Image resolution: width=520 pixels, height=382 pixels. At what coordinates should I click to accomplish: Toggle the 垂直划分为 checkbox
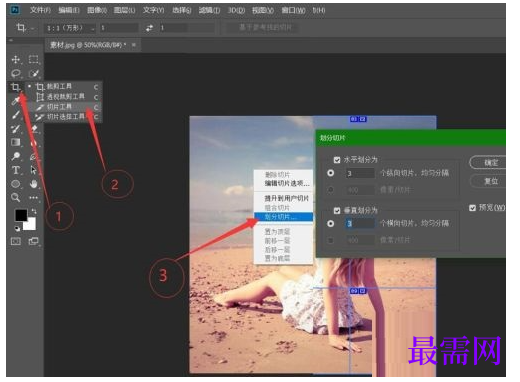[337, 210]
